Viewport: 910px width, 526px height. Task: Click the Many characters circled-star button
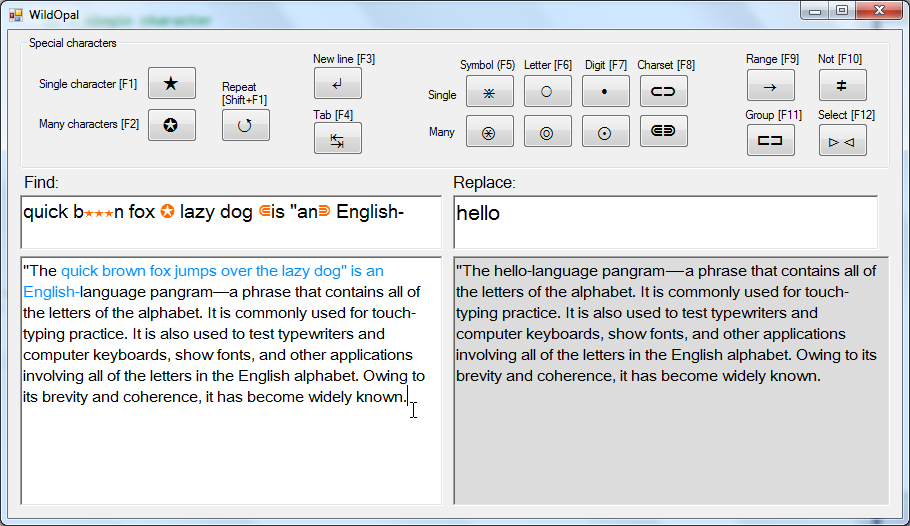171,125
